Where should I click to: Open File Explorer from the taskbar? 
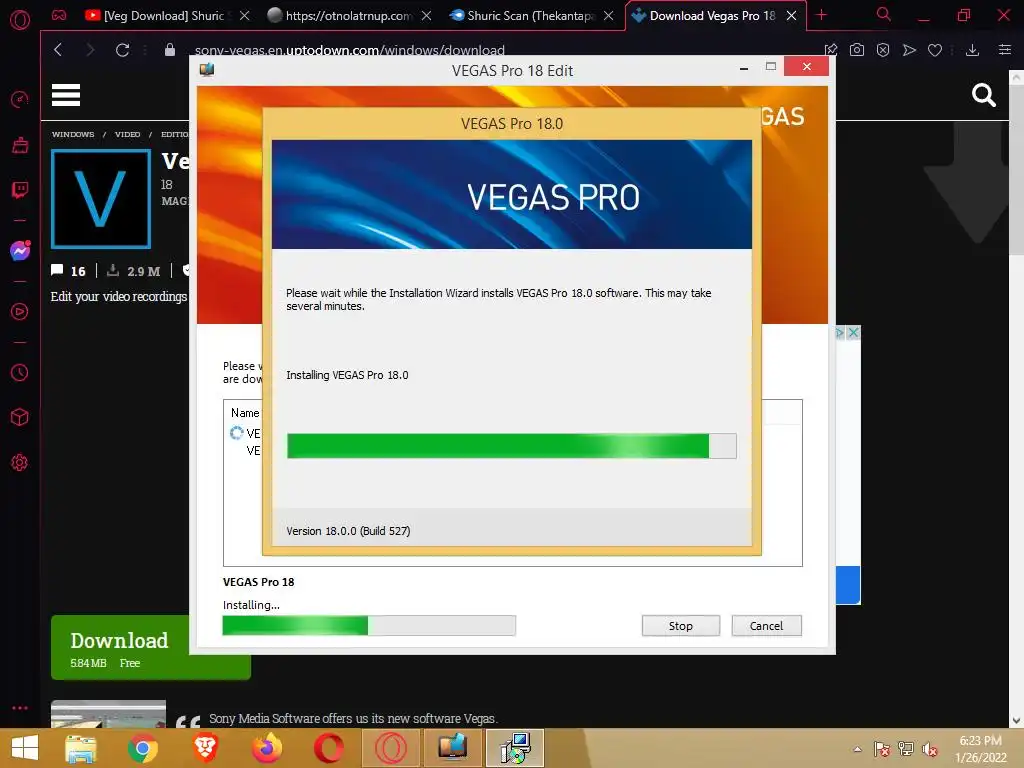click(81, 748)
